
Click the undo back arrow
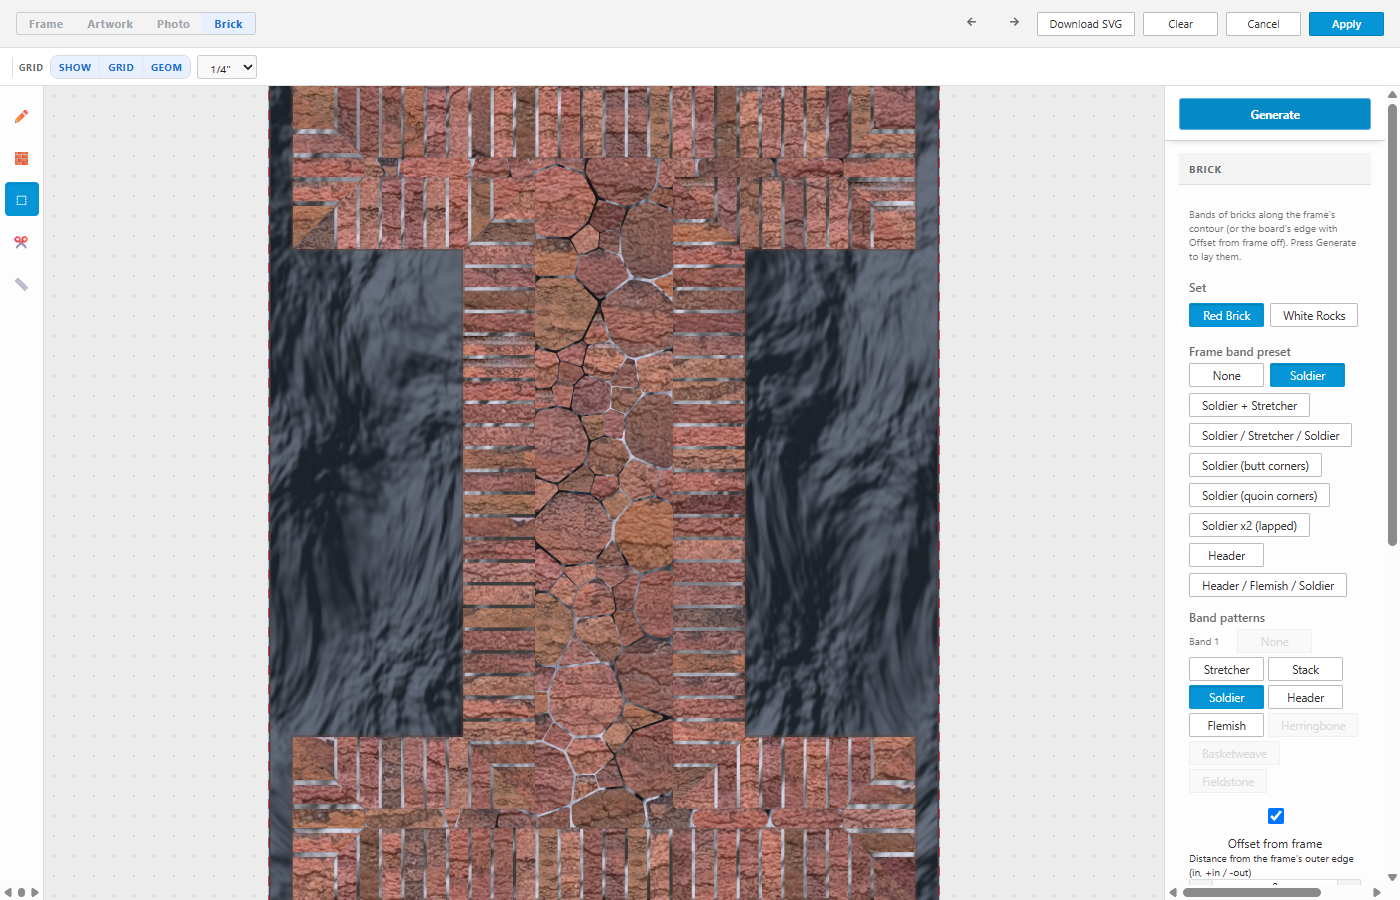(x=971, y=22)
